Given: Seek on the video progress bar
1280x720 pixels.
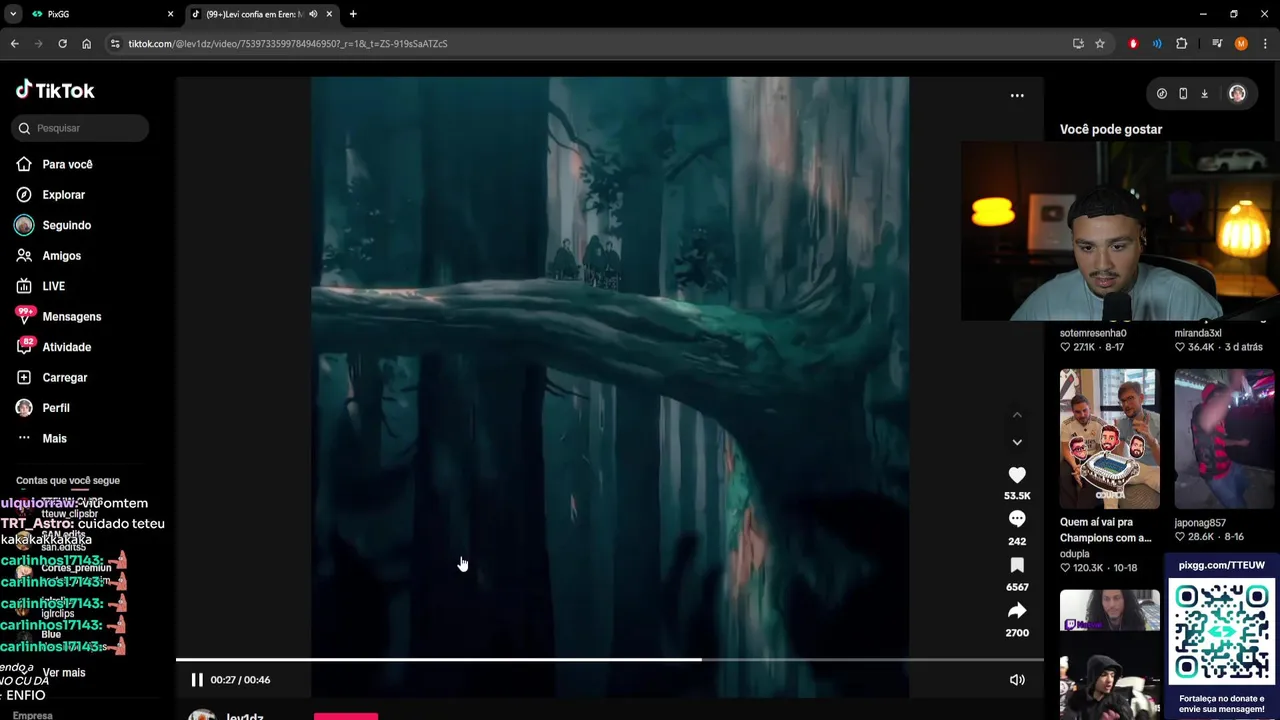Looking at the screenshot, I should [609, 659].
